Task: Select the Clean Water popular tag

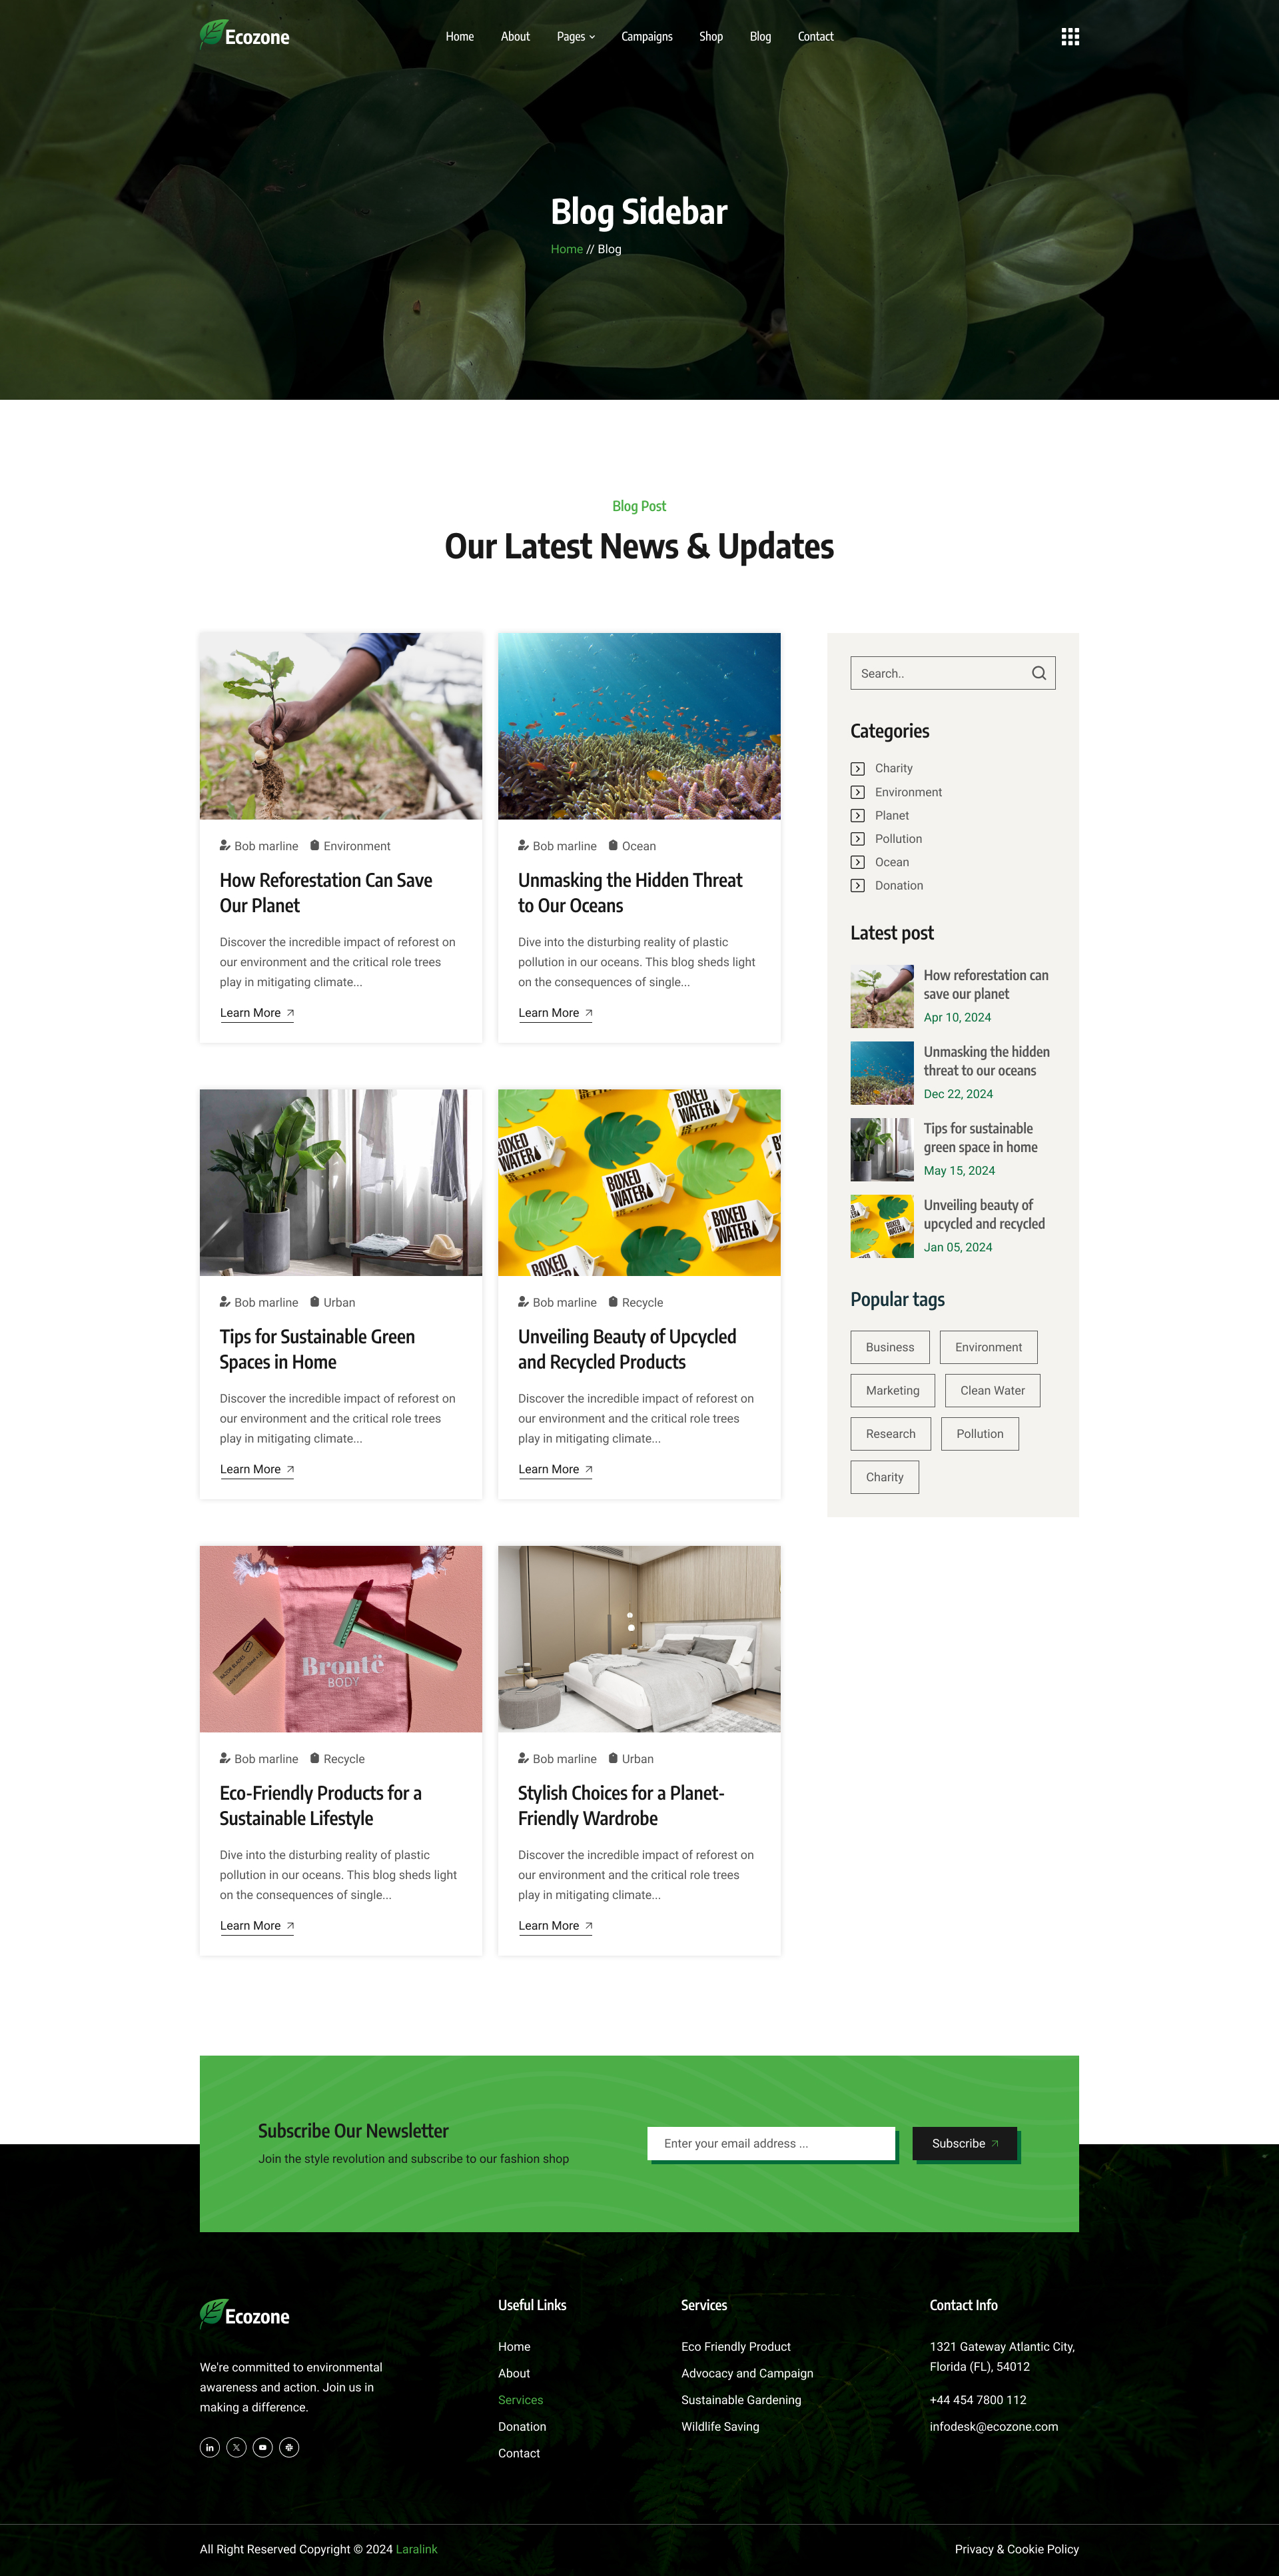Action: (x=993, y=1390)
